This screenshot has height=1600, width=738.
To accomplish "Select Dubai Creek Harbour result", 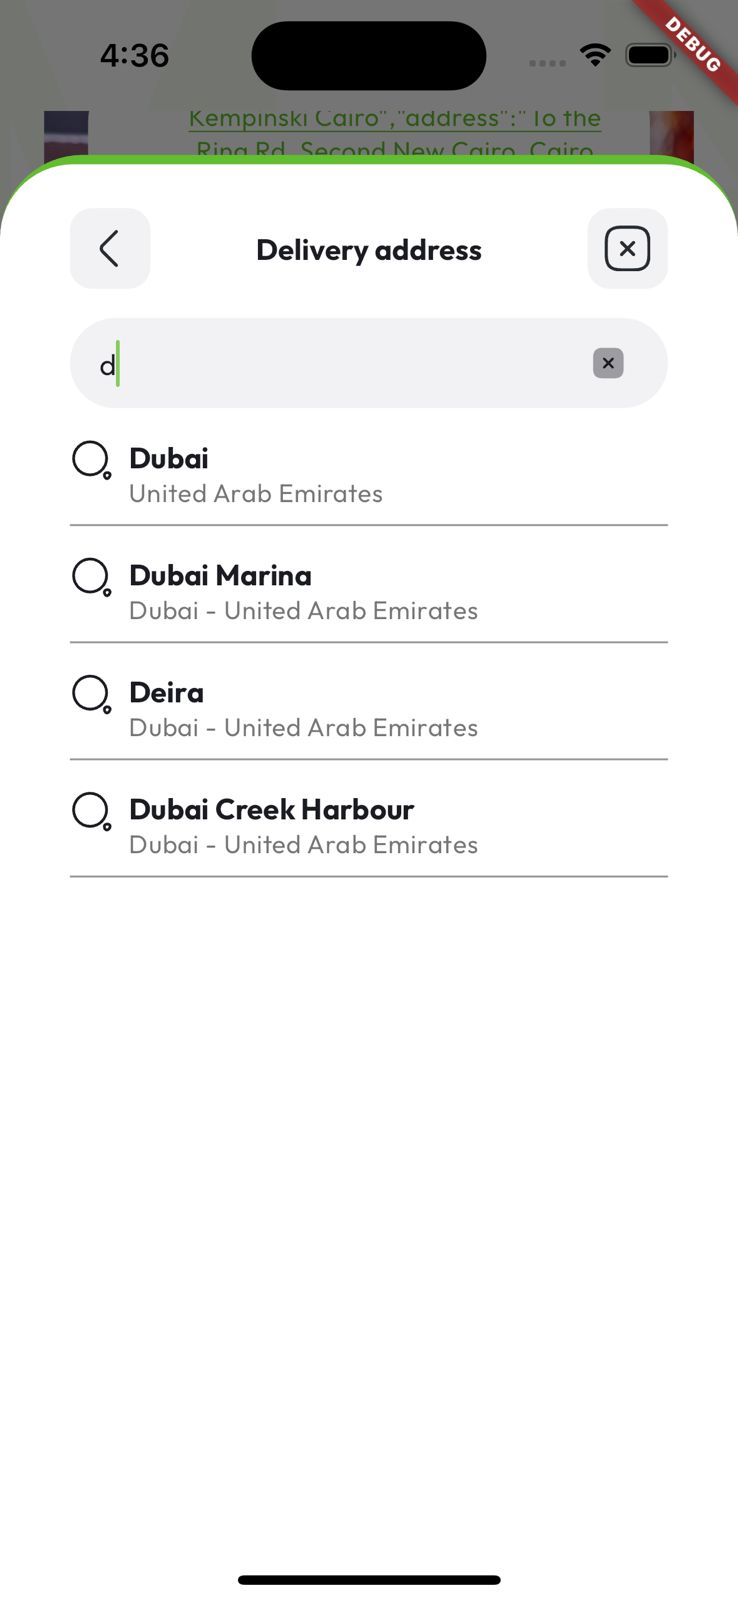I will pos(369,826).
